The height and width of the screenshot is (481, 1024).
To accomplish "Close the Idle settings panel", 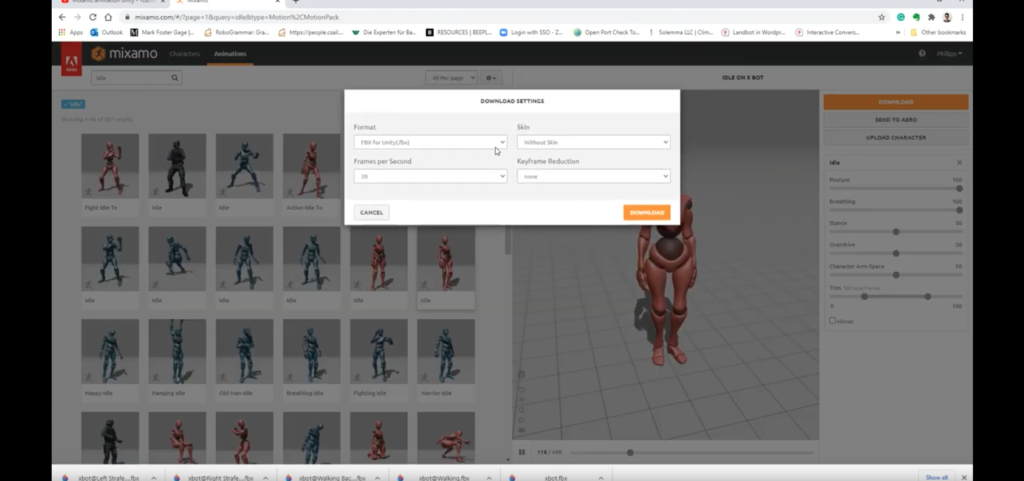I will click(x=959, y=162).
